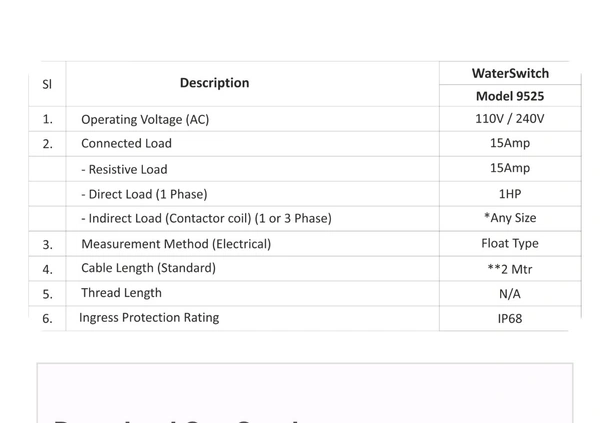The width and height of the screenshot is (600, 423).
Task: Click the "Ingress Protection Rating" row label
Action: 149,318
